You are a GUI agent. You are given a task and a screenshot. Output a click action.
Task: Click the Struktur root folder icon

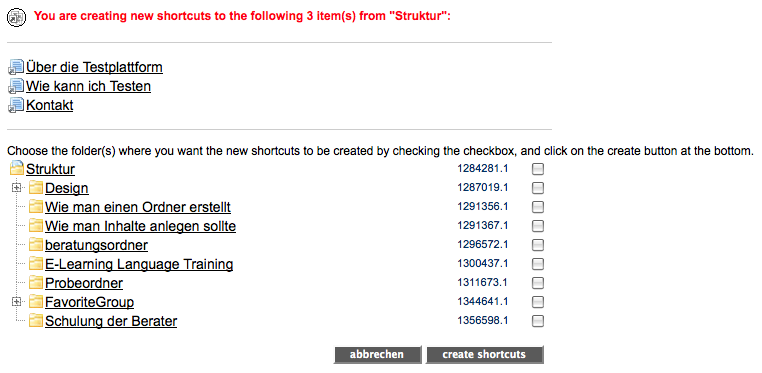point(17,169)
